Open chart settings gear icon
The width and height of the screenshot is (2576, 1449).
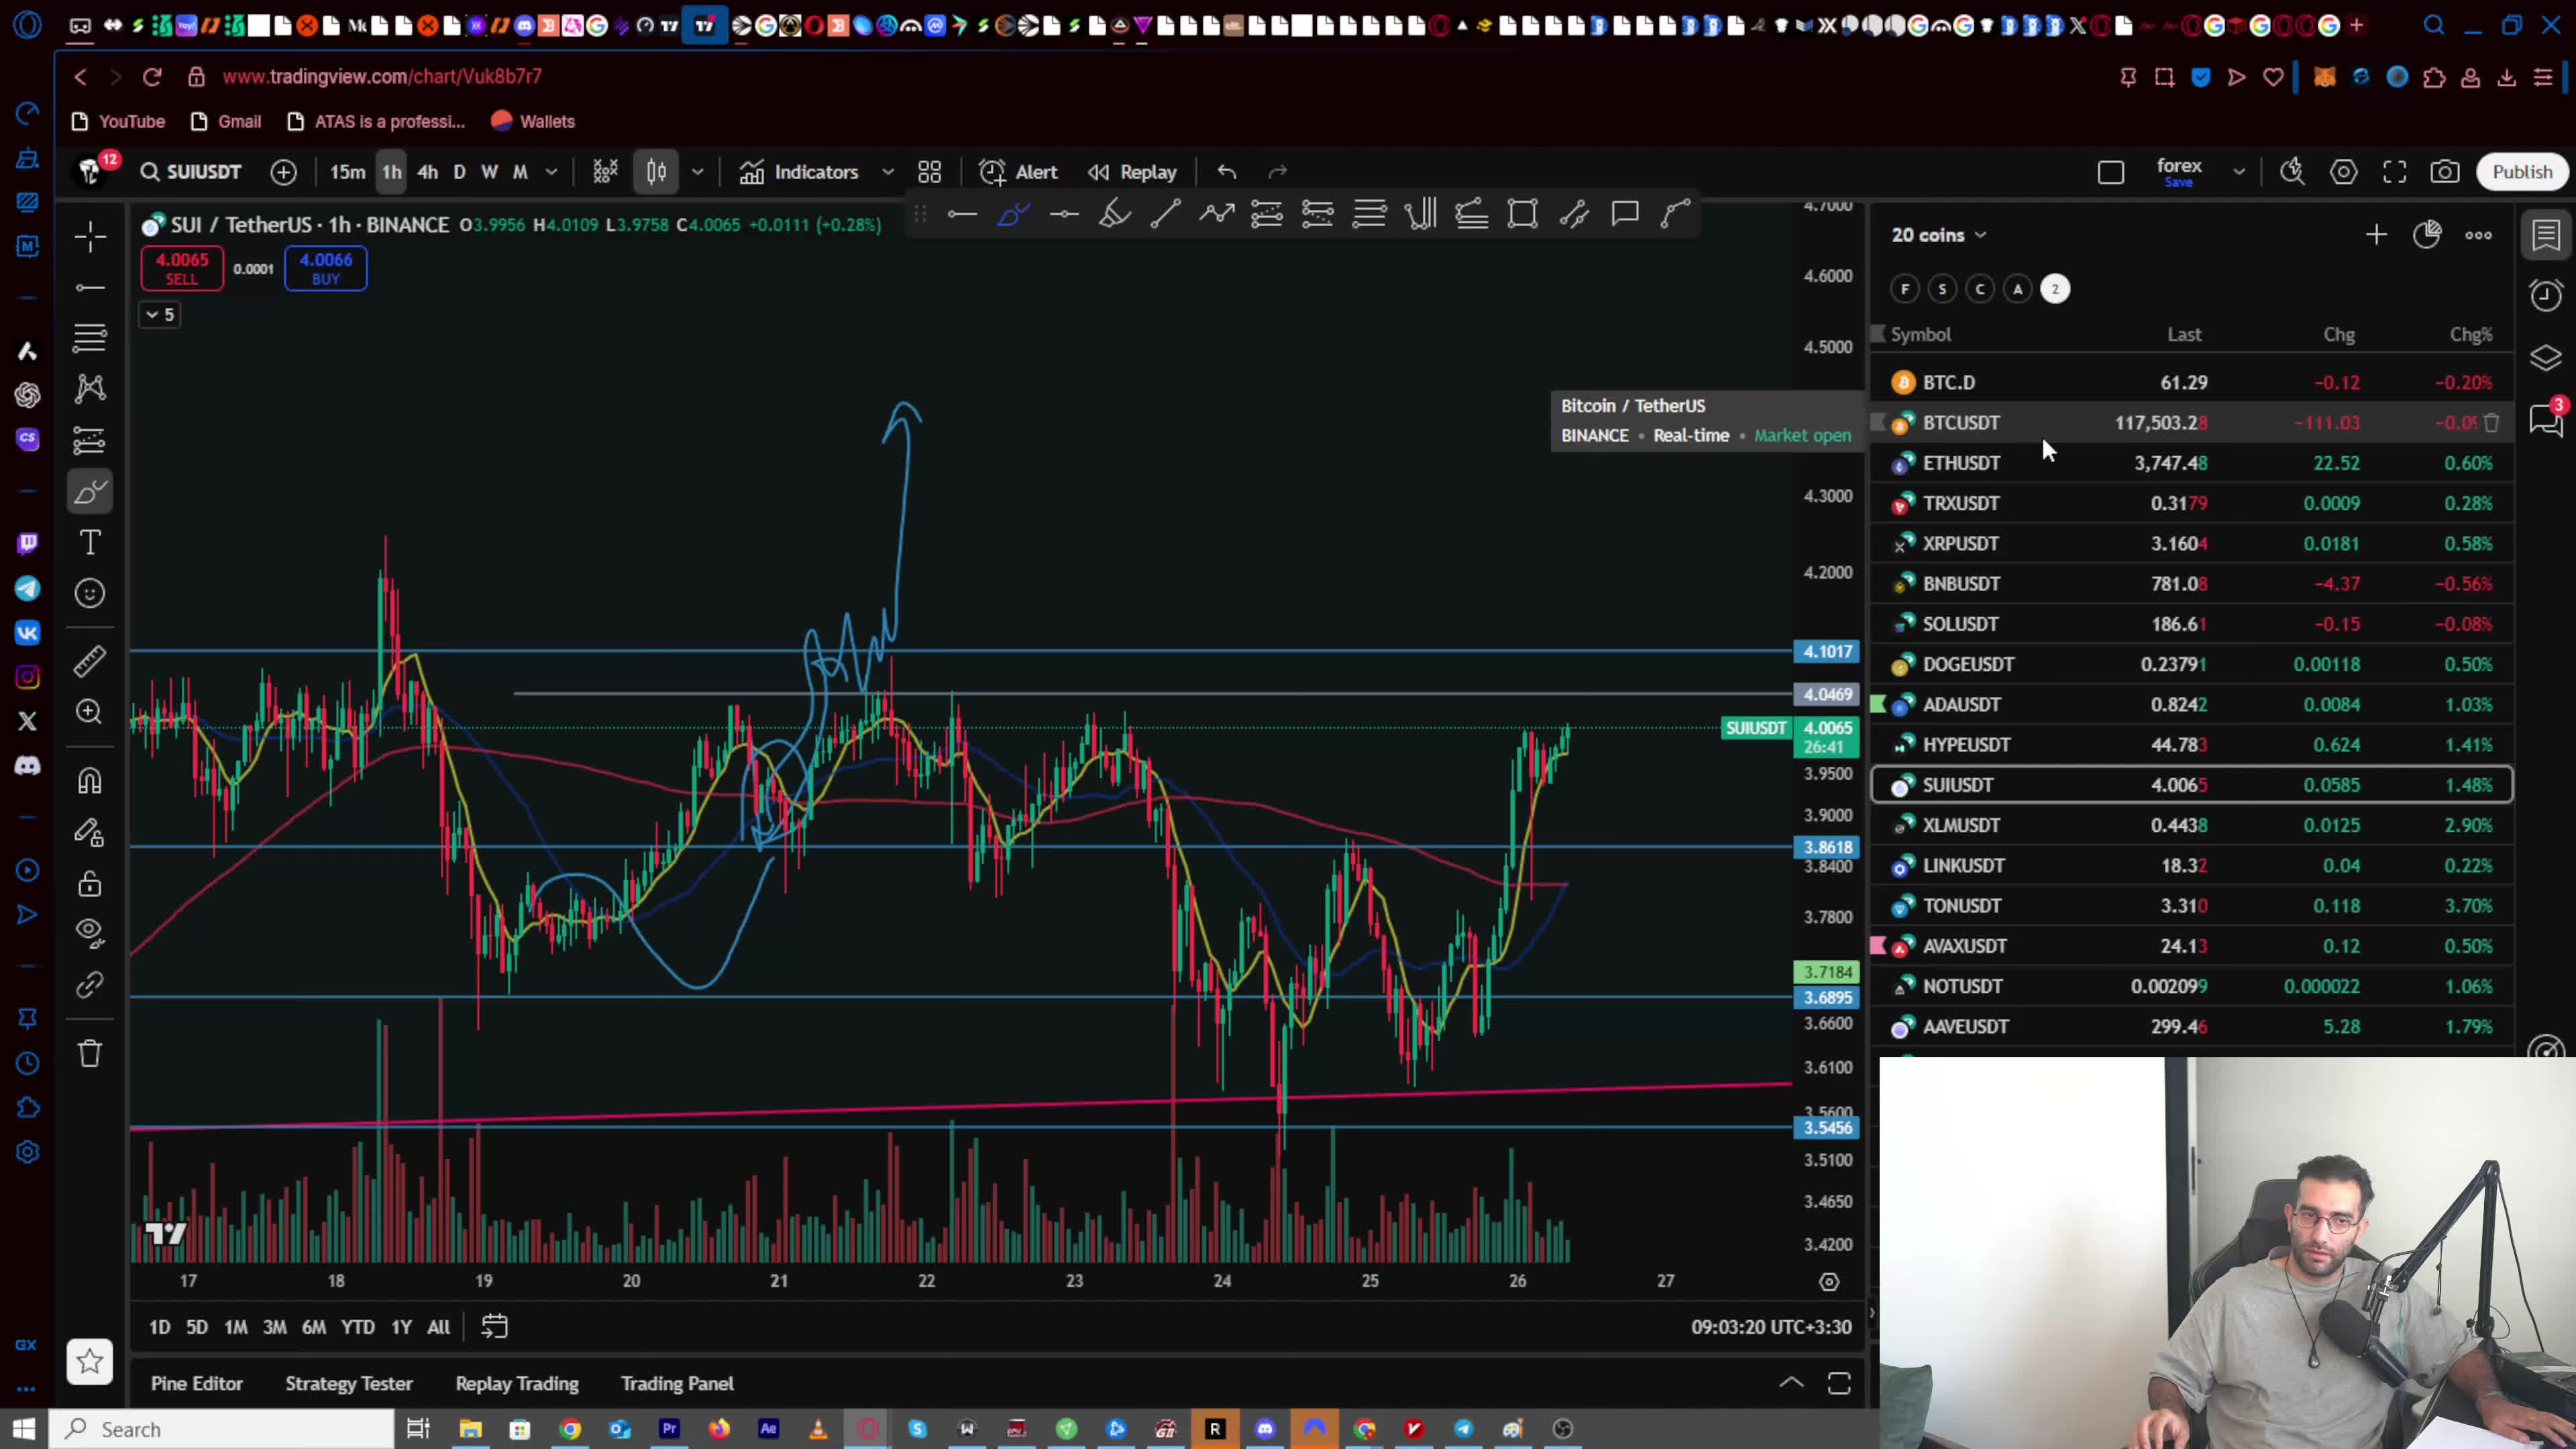click(2343, 172)
